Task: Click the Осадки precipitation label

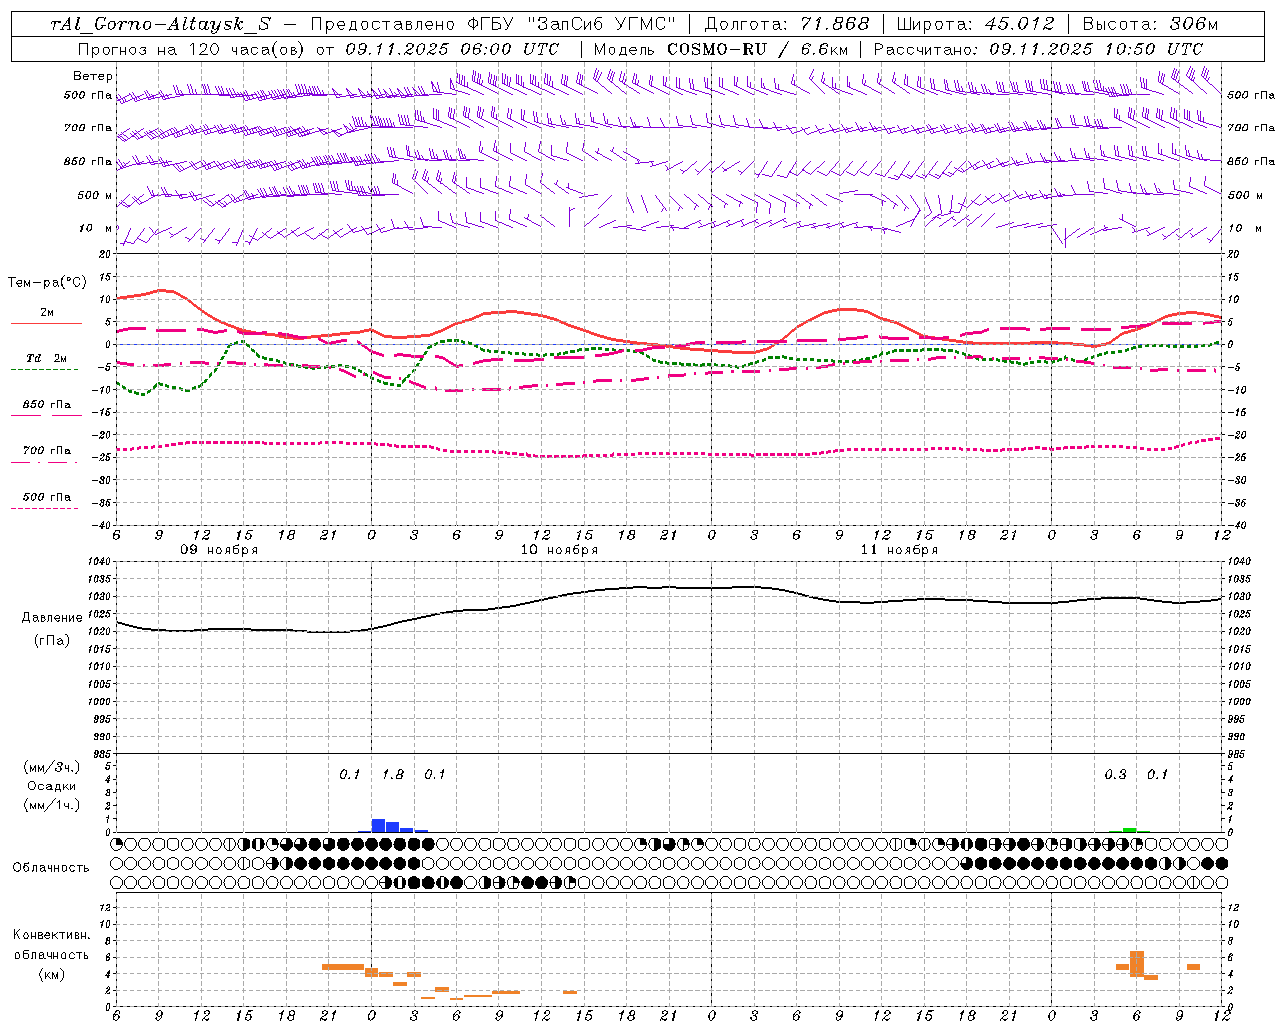Action: click(x=52, y=786)
